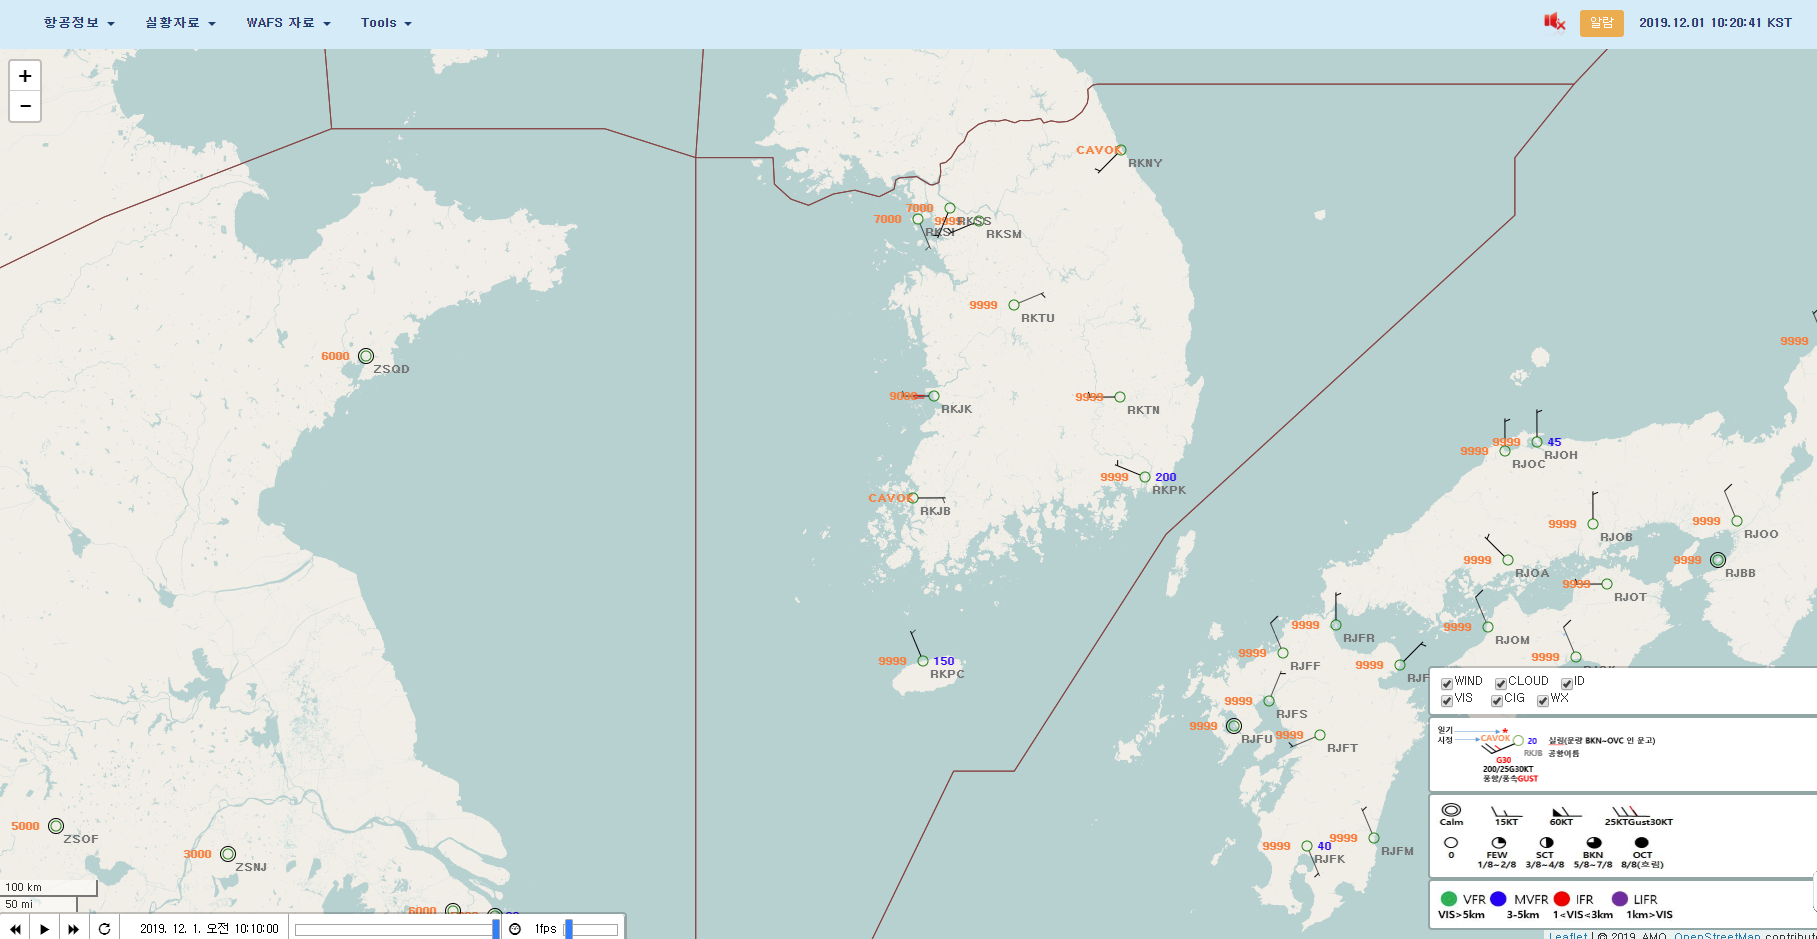Open the 실황자료 menu
This screenshot has height=939, width=1817.
(x=180, y=22)
